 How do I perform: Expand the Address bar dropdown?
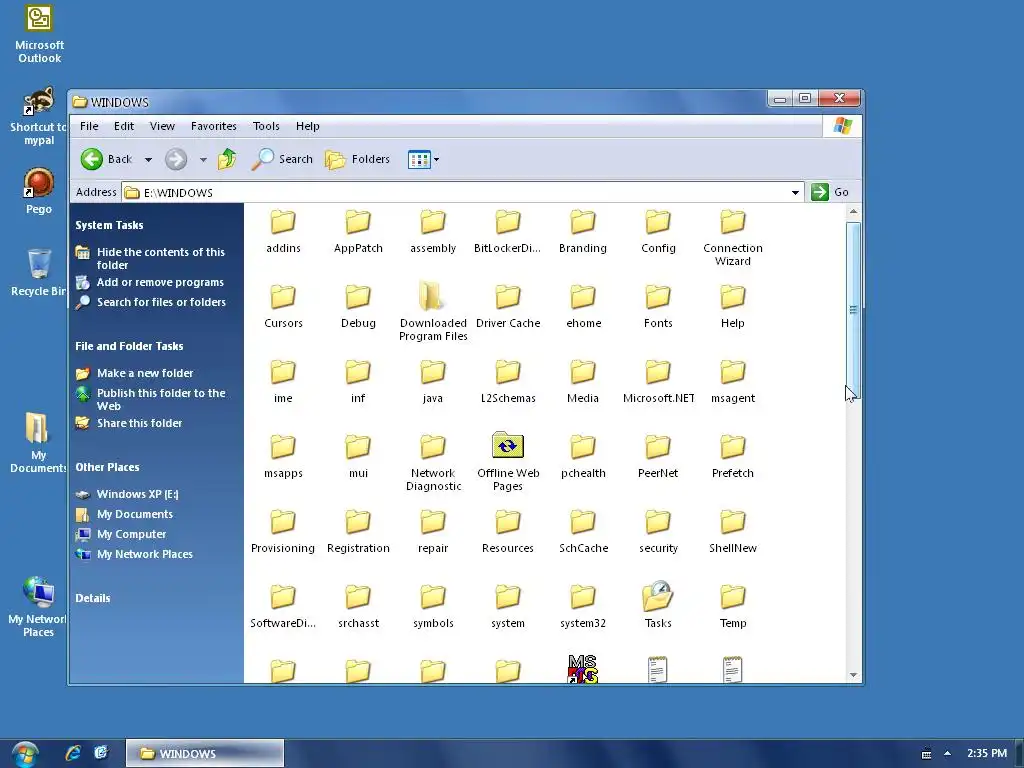(x=795, y=193)
